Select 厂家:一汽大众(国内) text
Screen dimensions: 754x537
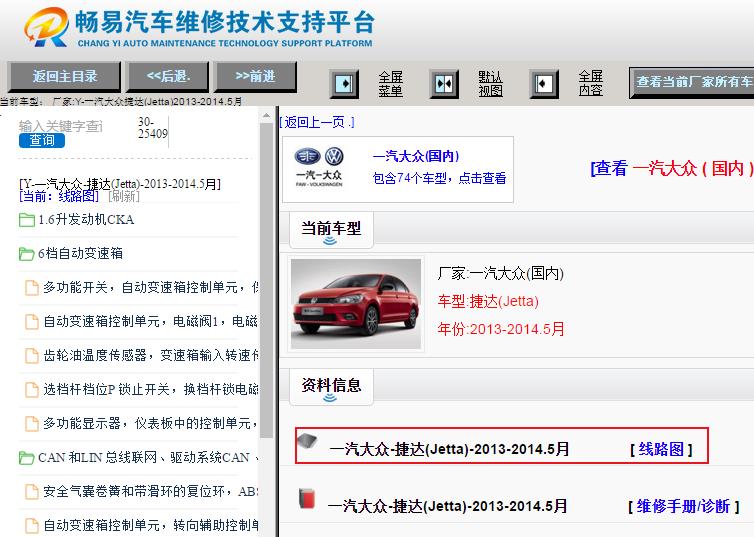click(501, 274)
